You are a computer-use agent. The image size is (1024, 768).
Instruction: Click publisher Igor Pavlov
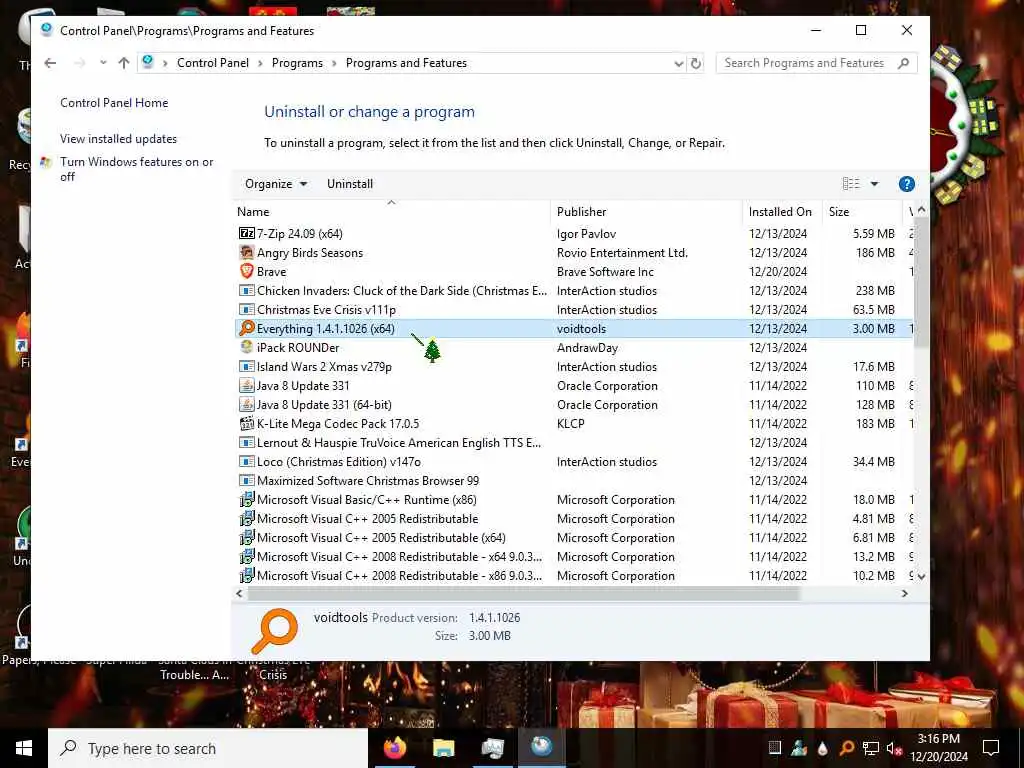click(586, 234)
